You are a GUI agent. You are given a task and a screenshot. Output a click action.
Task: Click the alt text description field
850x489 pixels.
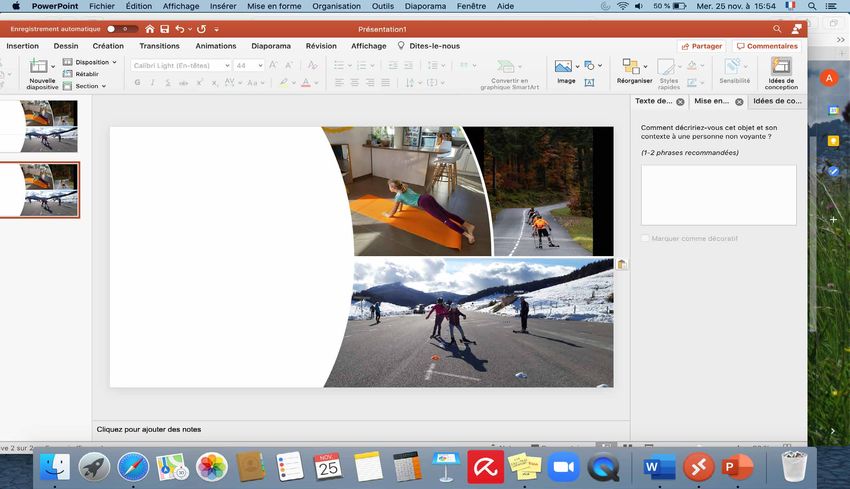[718, 194]
